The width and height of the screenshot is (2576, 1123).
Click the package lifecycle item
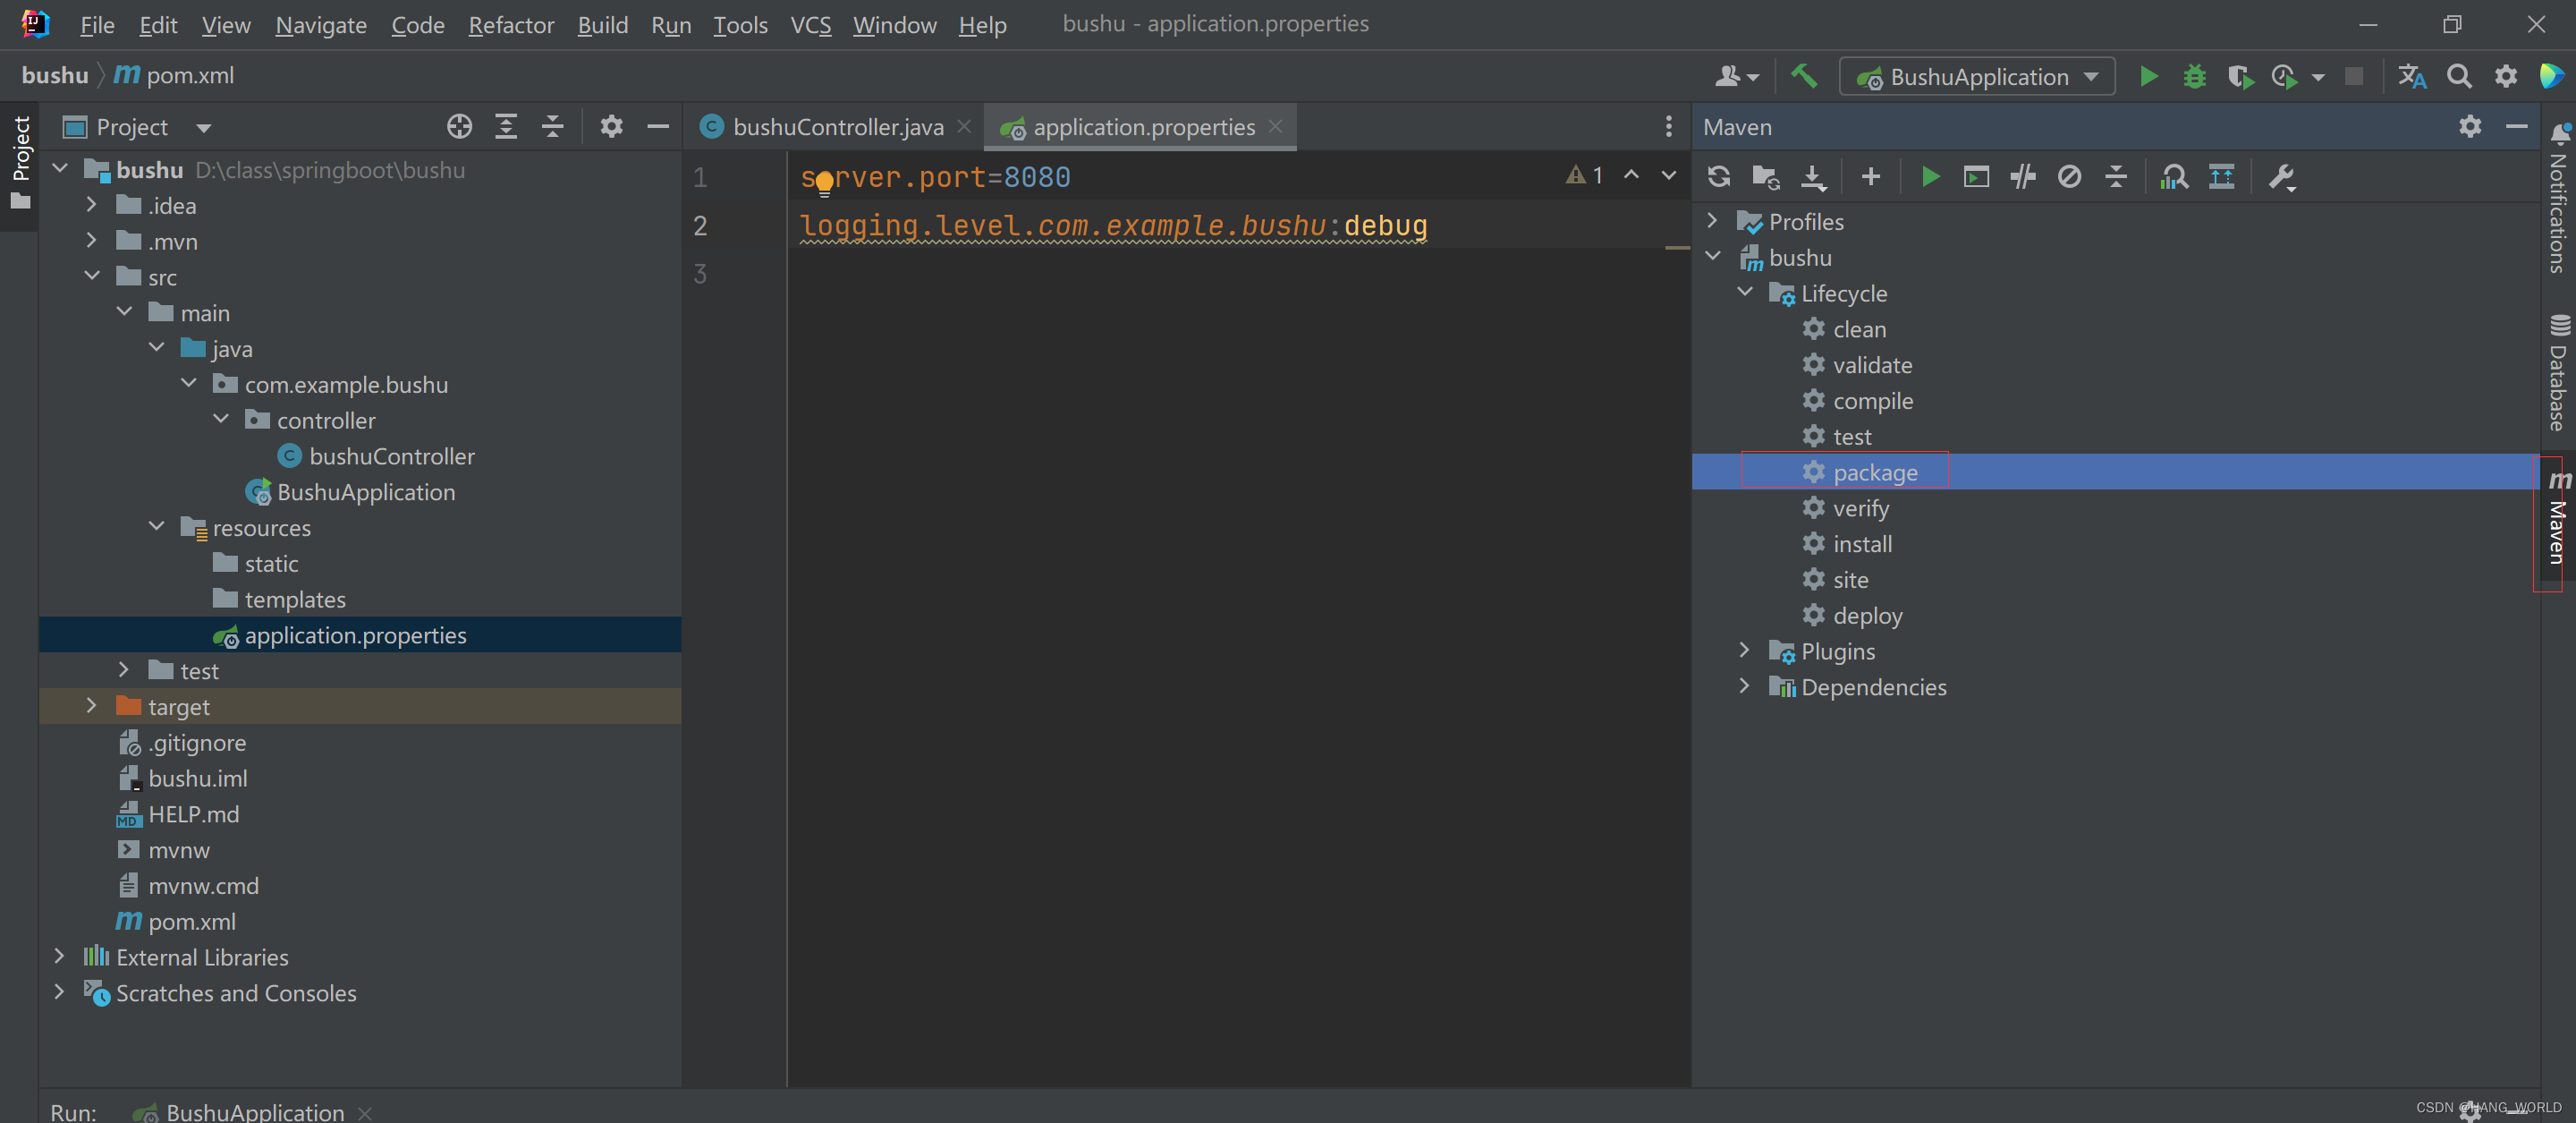coord(1875,472)
